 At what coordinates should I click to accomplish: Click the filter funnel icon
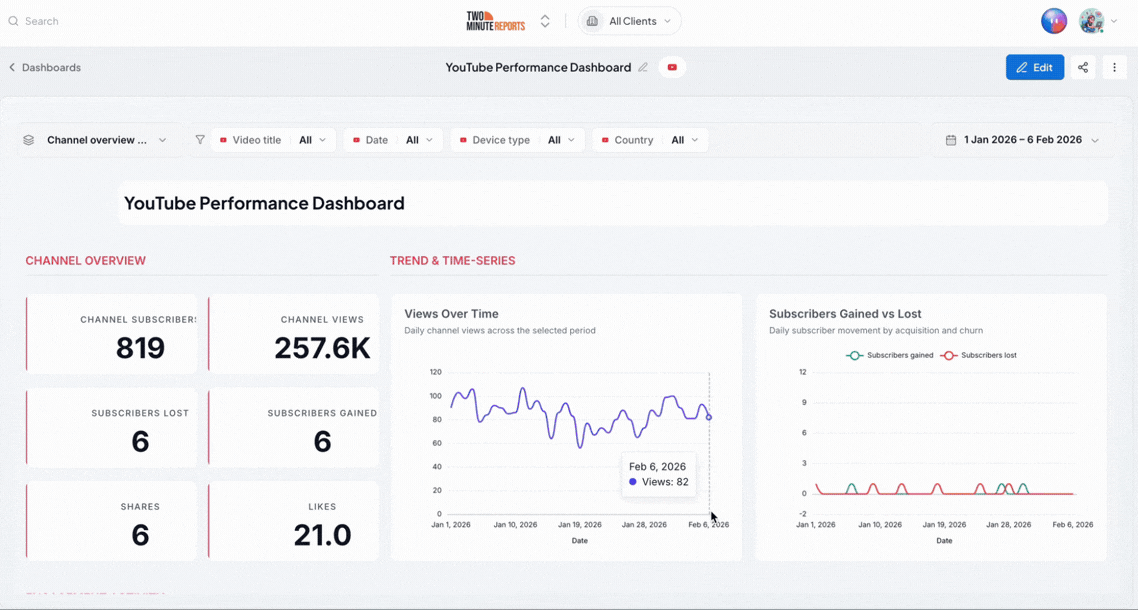[200, 139]
